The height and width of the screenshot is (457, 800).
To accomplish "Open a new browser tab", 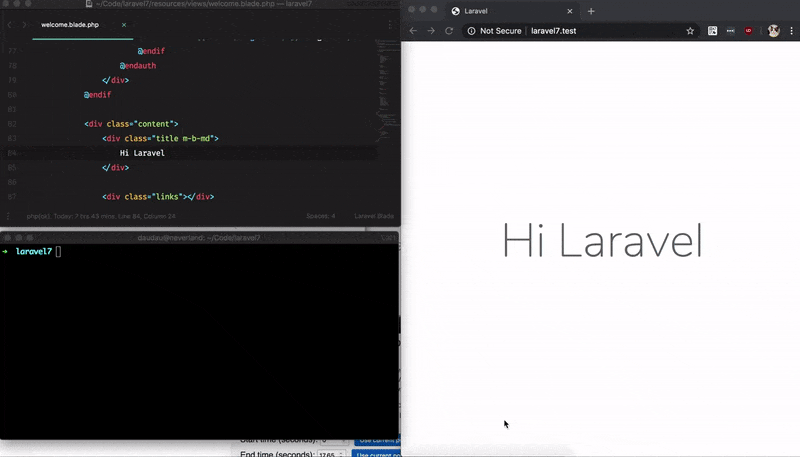I will 591,11.
